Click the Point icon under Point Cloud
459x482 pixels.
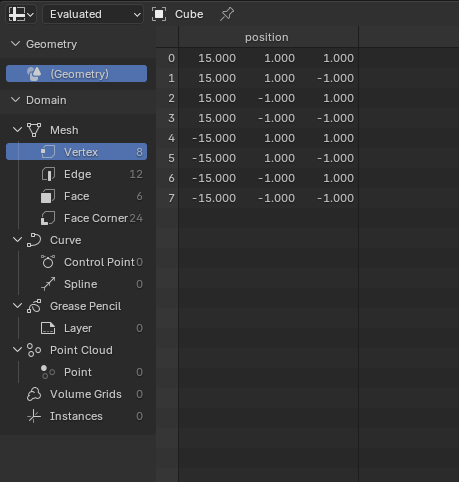click(x=48, y=372)
